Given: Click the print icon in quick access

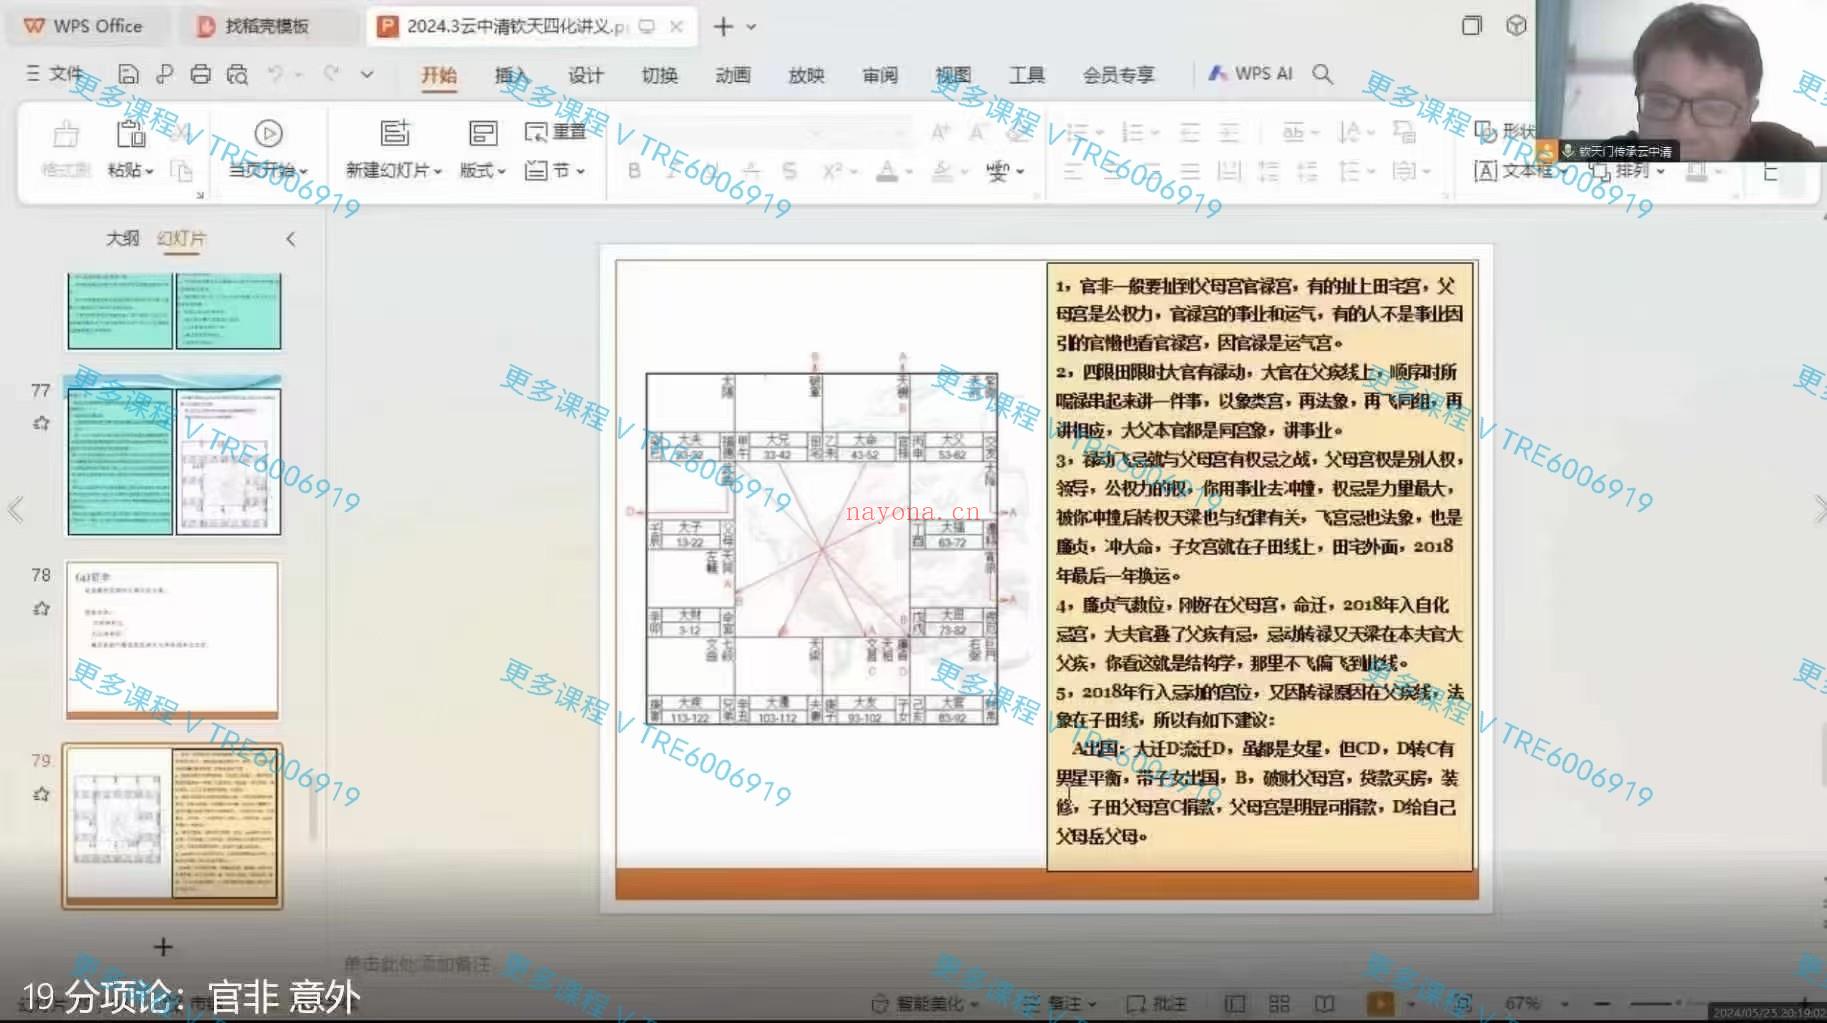Looking at the screenshot, I should (x=200, y=74).
